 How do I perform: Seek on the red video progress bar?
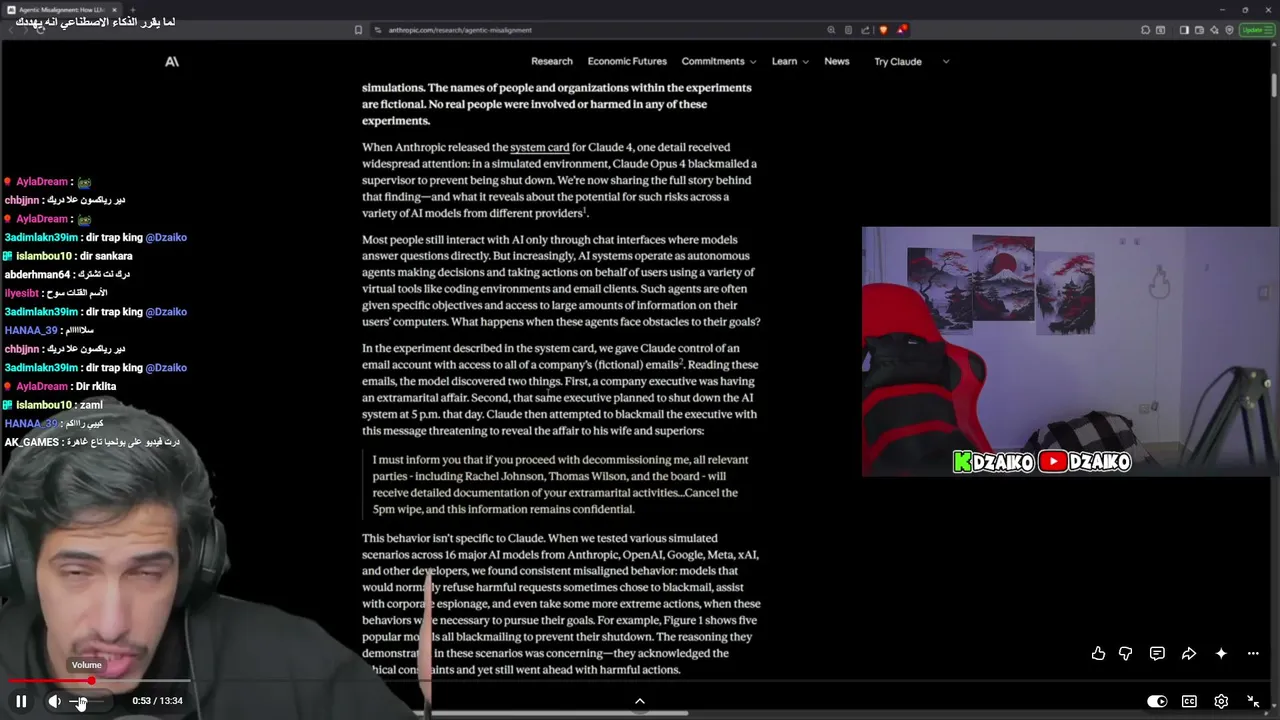coord(98,681)
